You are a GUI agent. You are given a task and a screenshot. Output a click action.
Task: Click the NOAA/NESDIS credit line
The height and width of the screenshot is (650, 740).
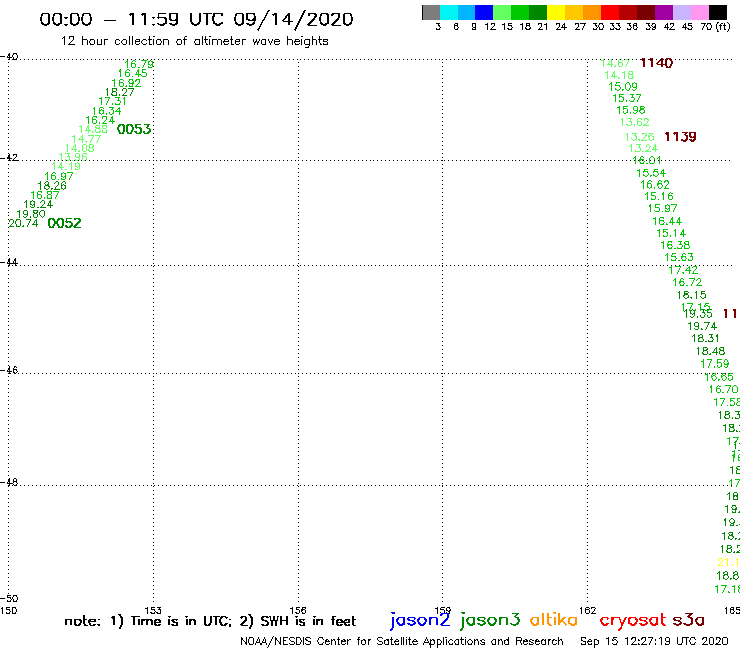(x=402, y=642)
